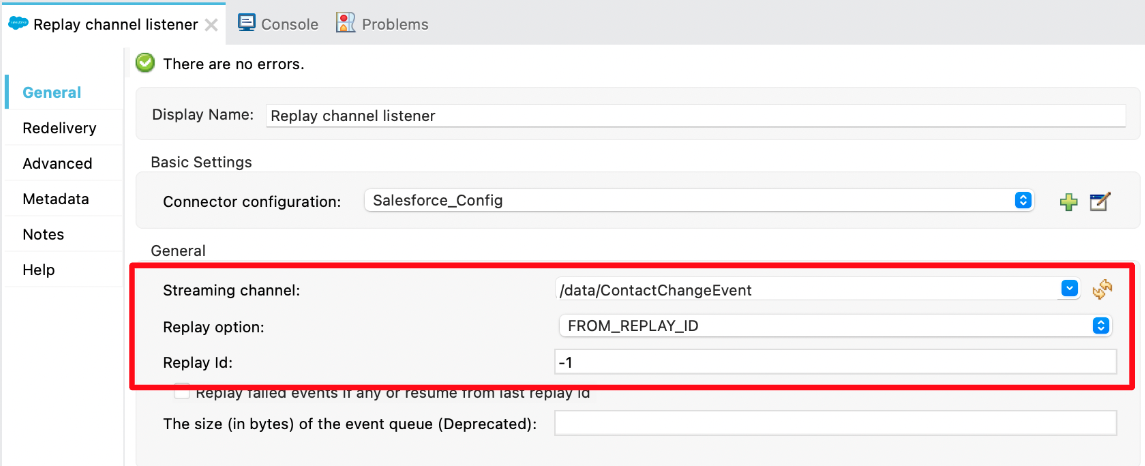Click the /data/ContactChangeEvent channel text
1145x466 pixels.
click(656, 290)
